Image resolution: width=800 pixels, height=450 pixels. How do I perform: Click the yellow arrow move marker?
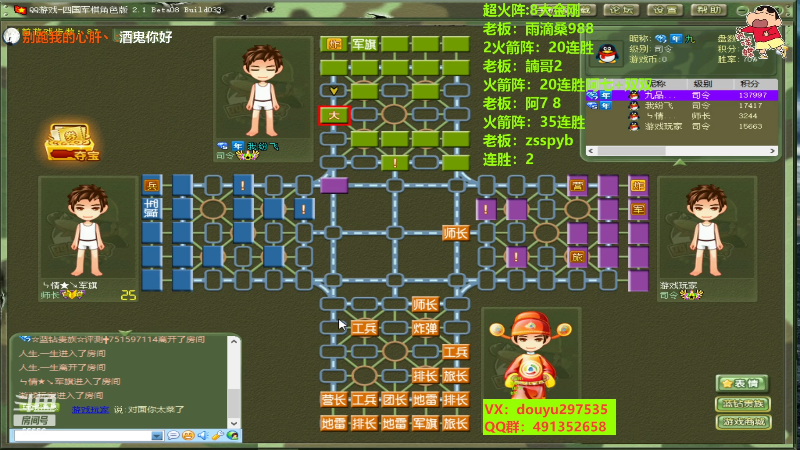point(334,91)
